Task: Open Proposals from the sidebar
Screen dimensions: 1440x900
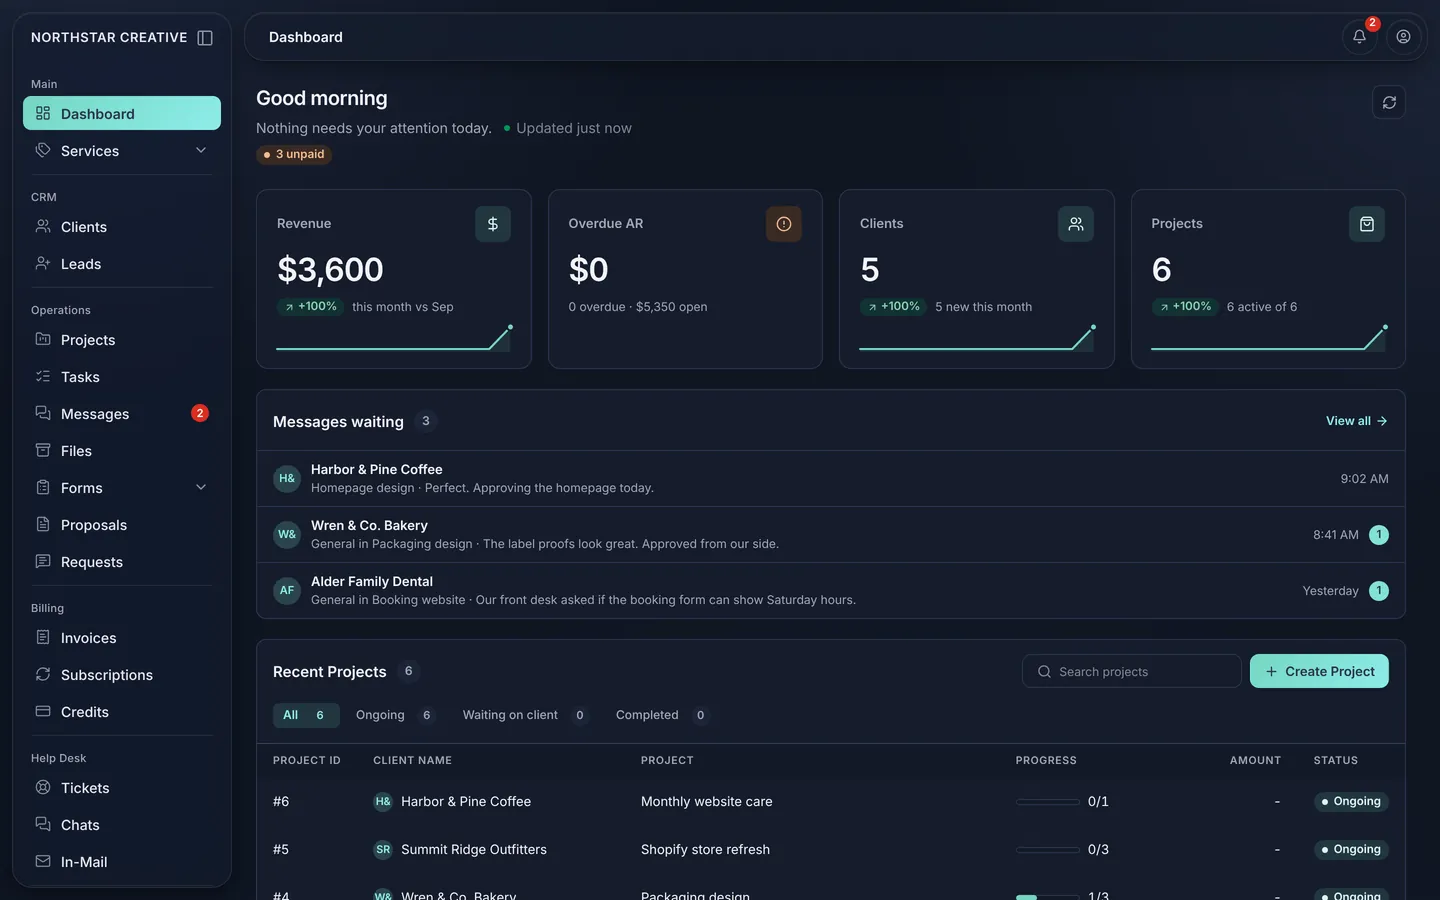Action: (x=122, y=525)
